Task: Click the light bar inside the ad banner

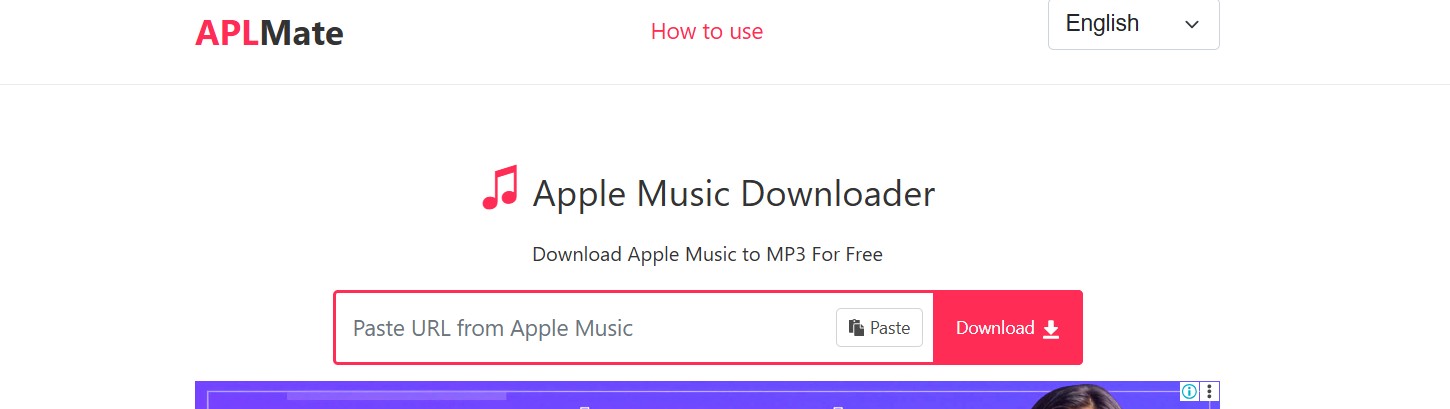Action: pyautogui.click(x=396, y=396)
